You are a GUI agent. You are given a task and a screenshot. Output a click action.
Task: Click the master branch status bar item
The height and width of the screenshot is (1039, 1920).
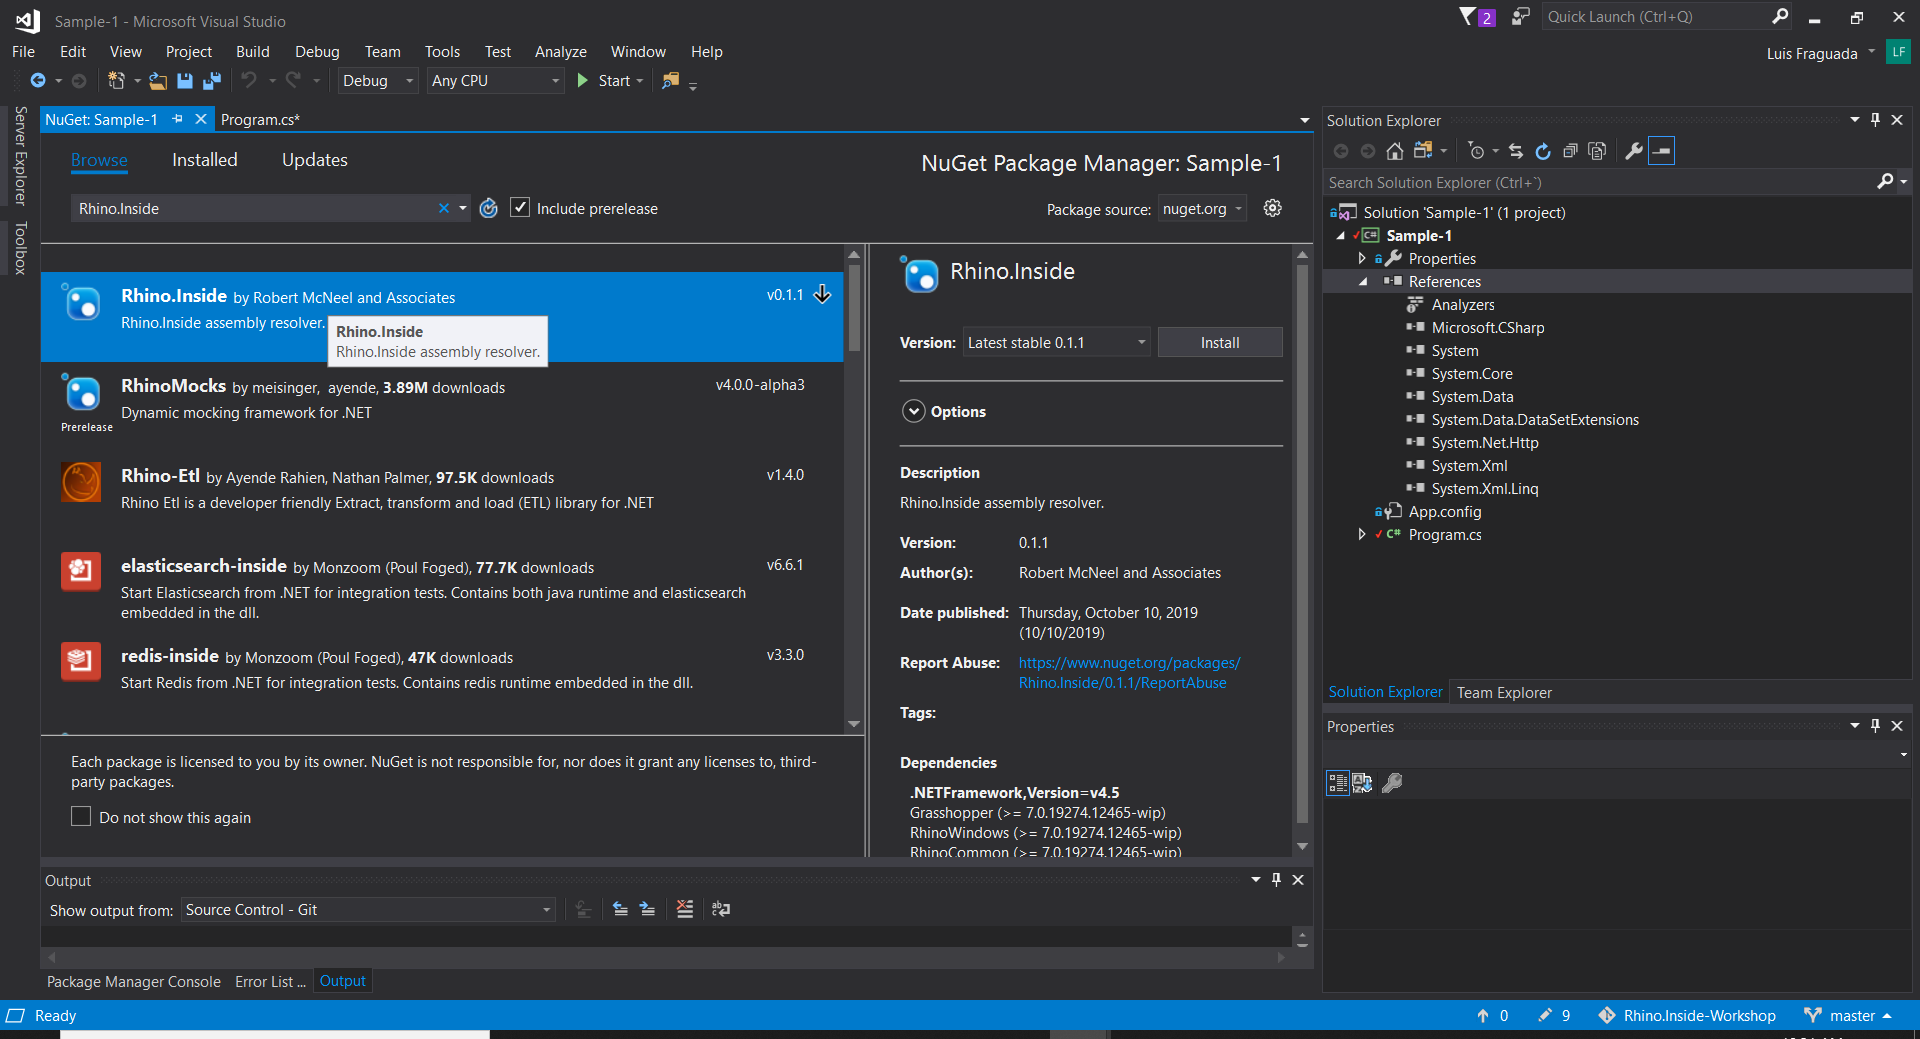1848,1016
